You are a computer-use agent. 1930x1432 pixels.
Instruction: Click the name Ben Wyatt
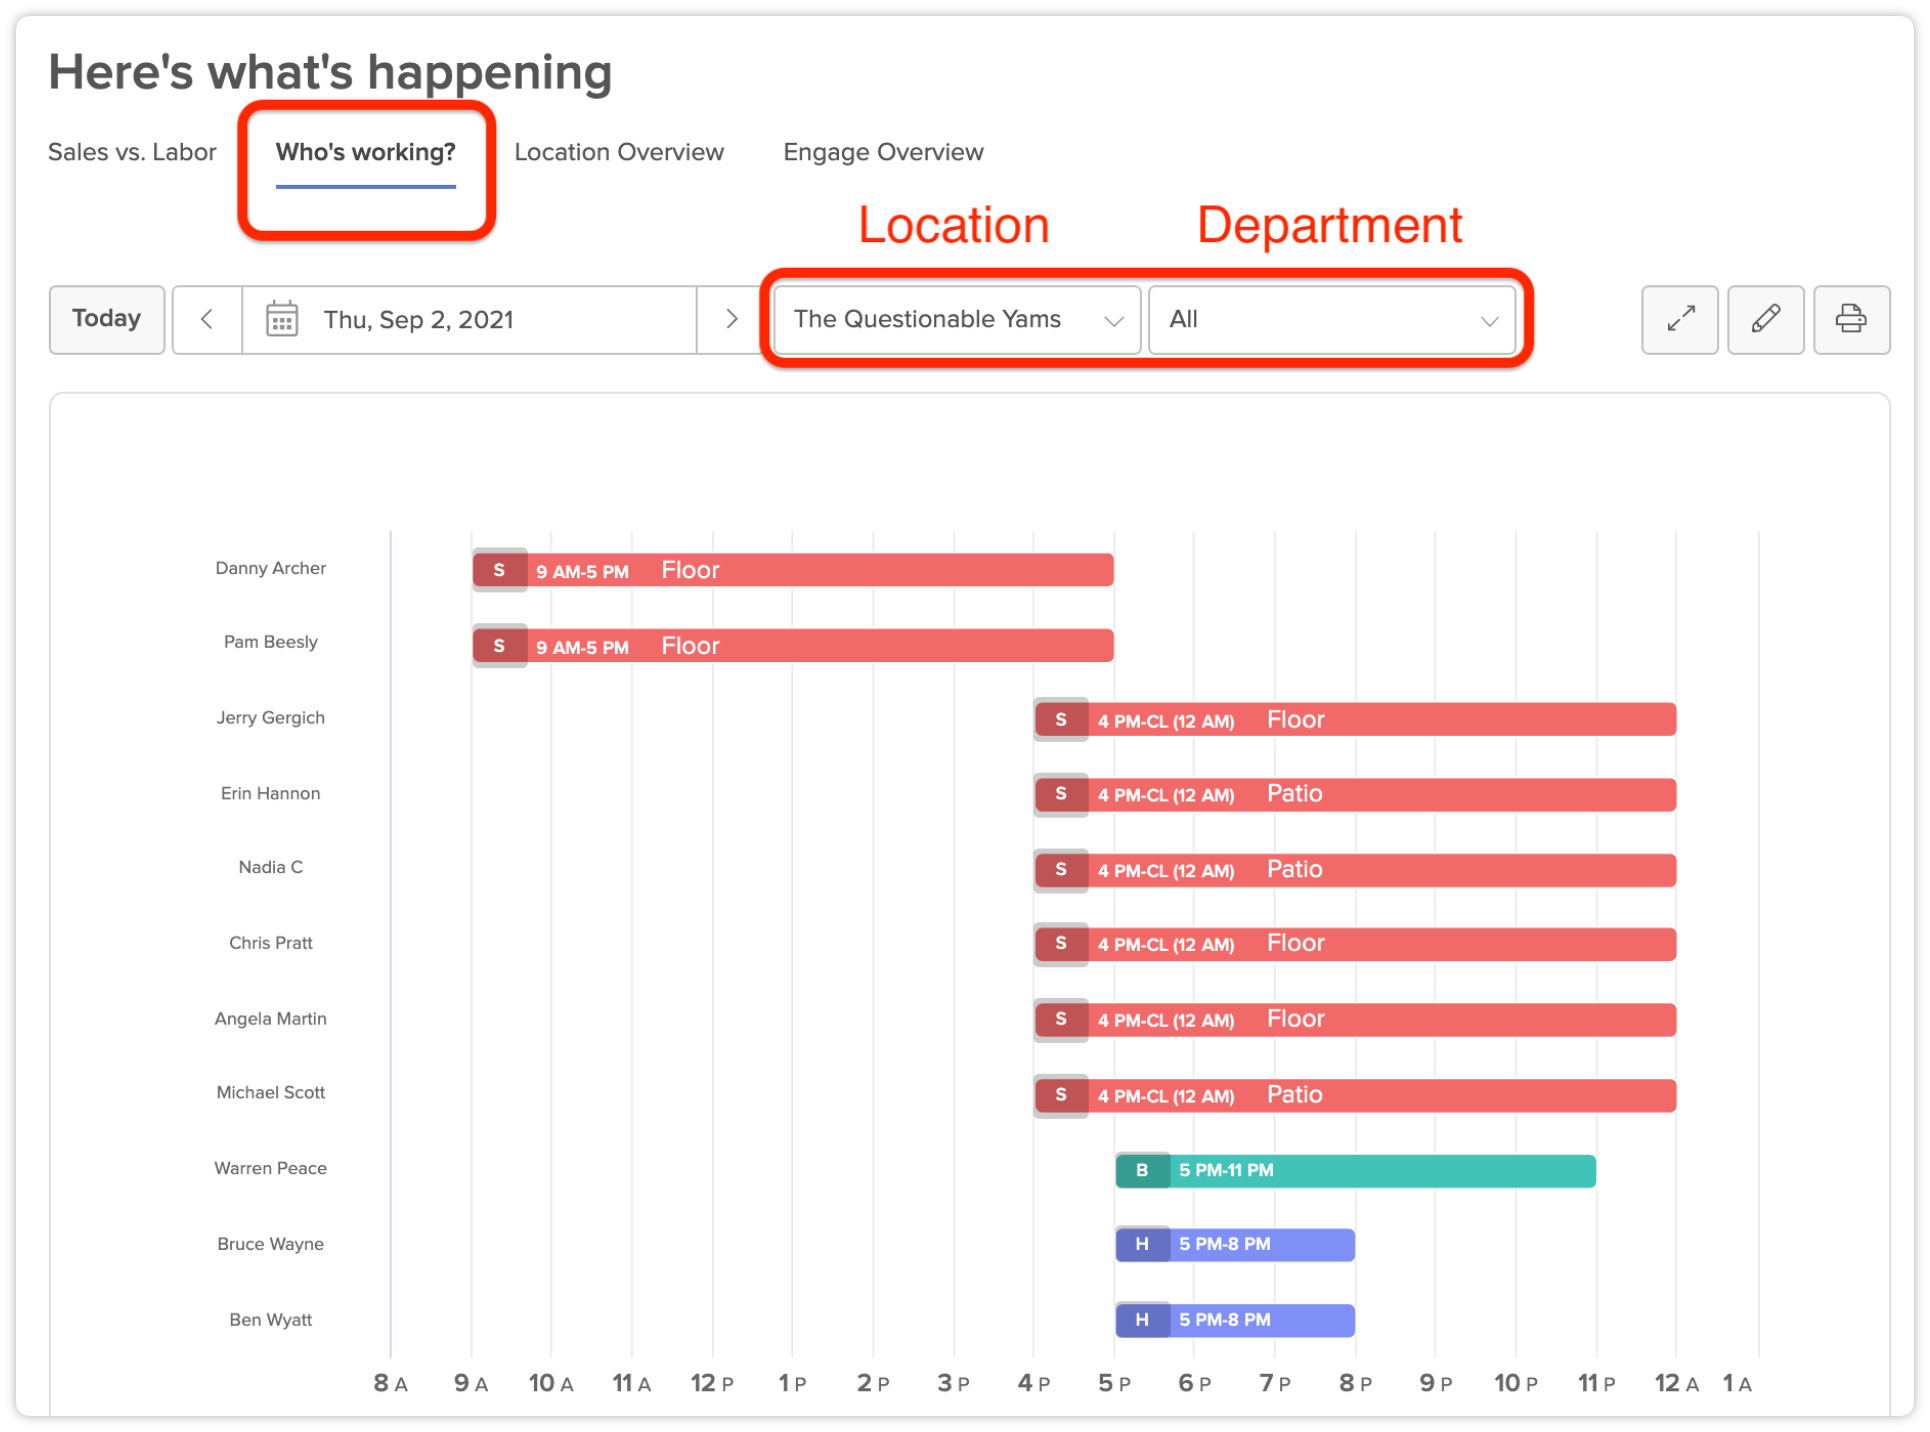[x=270, y=1320]
